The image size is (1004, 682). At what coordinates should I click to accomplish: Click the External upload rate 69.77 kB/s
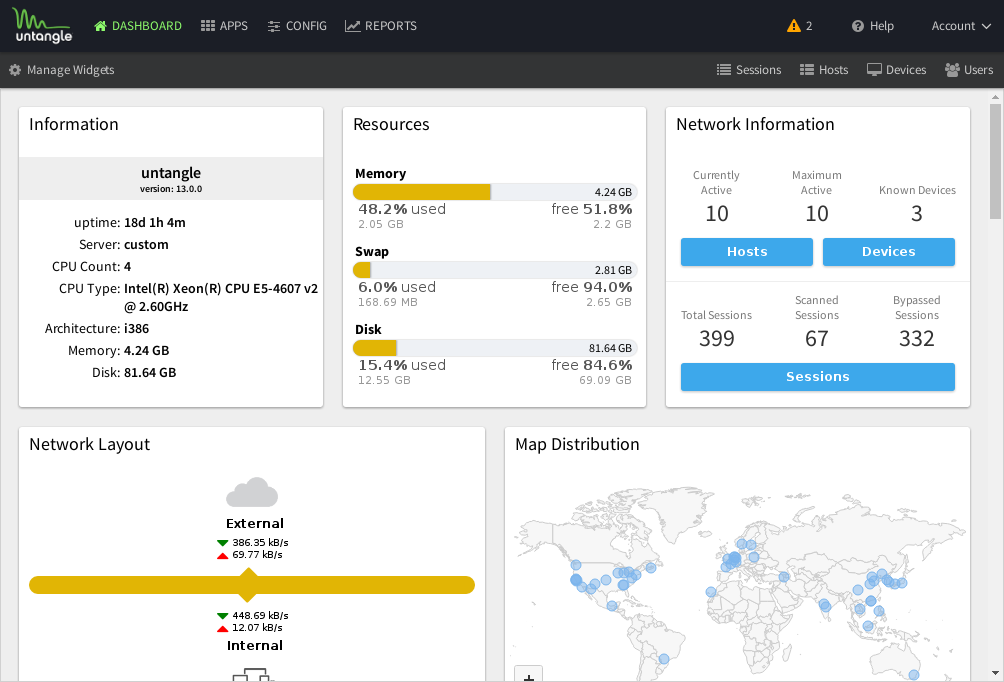(x=257, y=555)
